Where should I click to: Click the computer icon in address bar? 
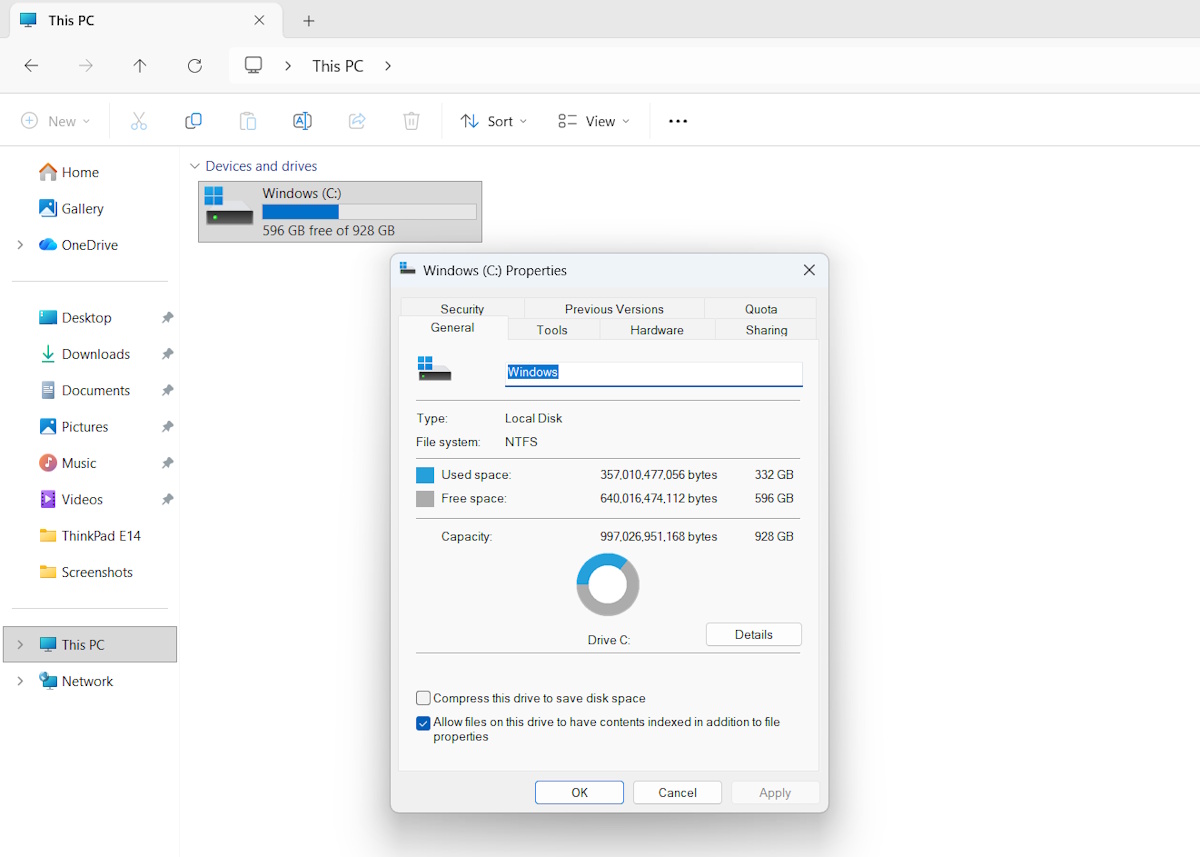(254, 66)
